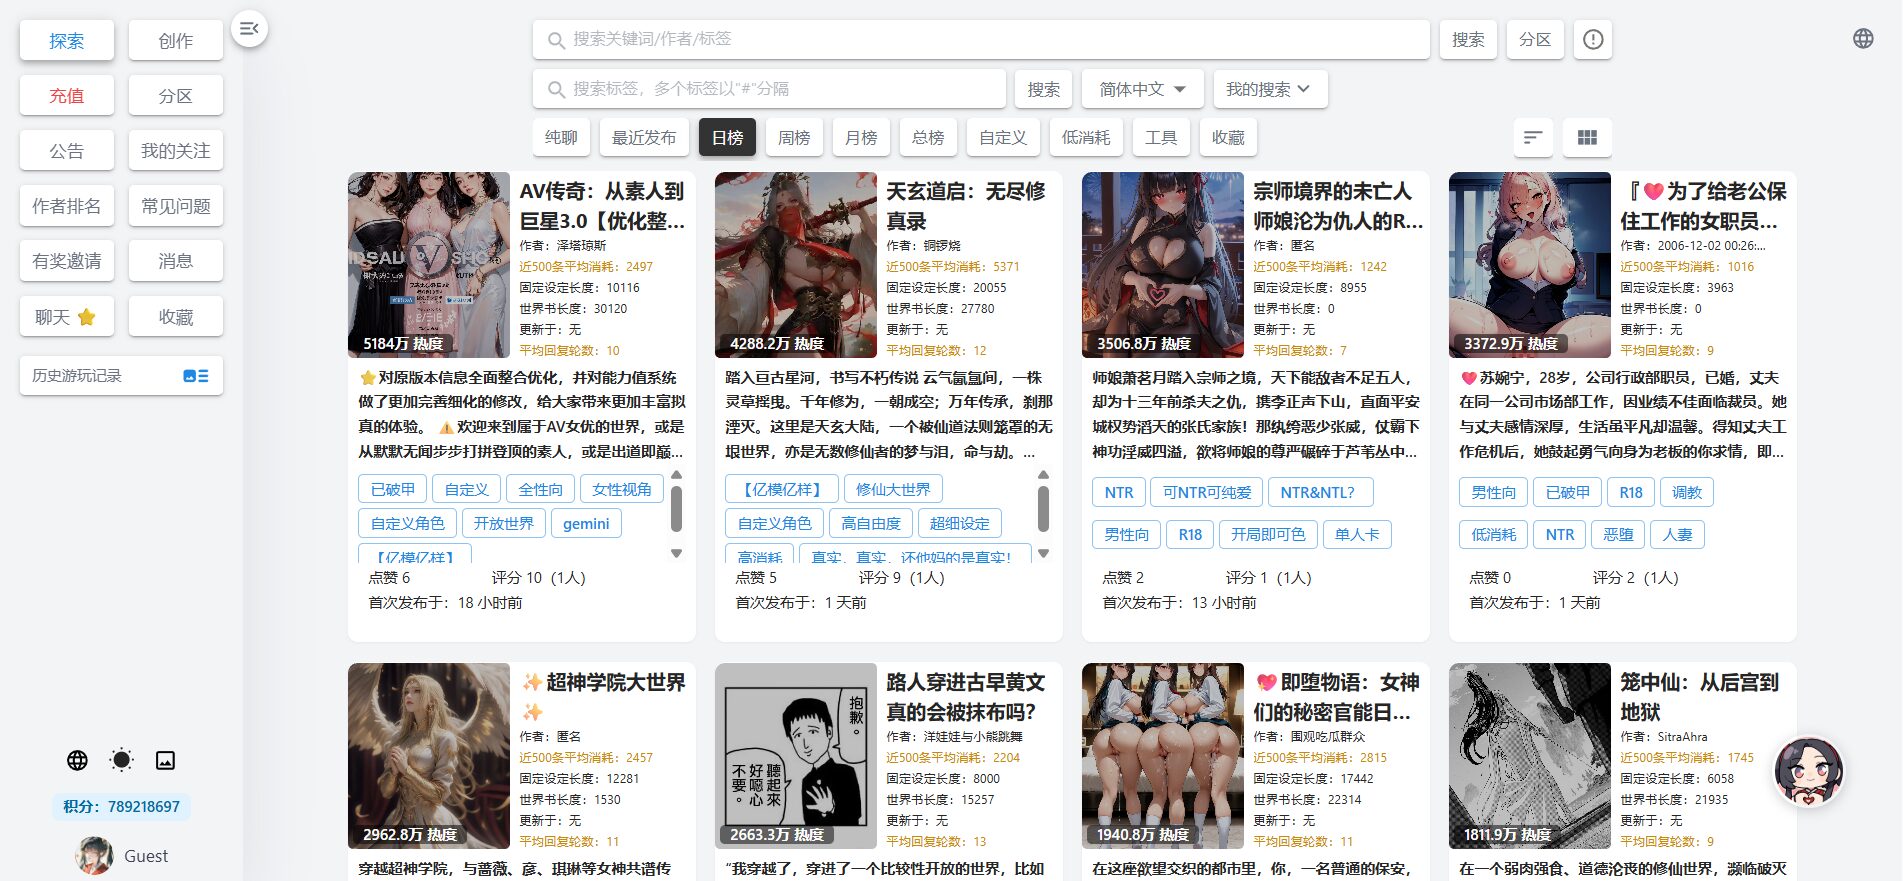Open the 简体中文 language dropdown
This screenshot has height=881, width=1903.
point(1142,89)
